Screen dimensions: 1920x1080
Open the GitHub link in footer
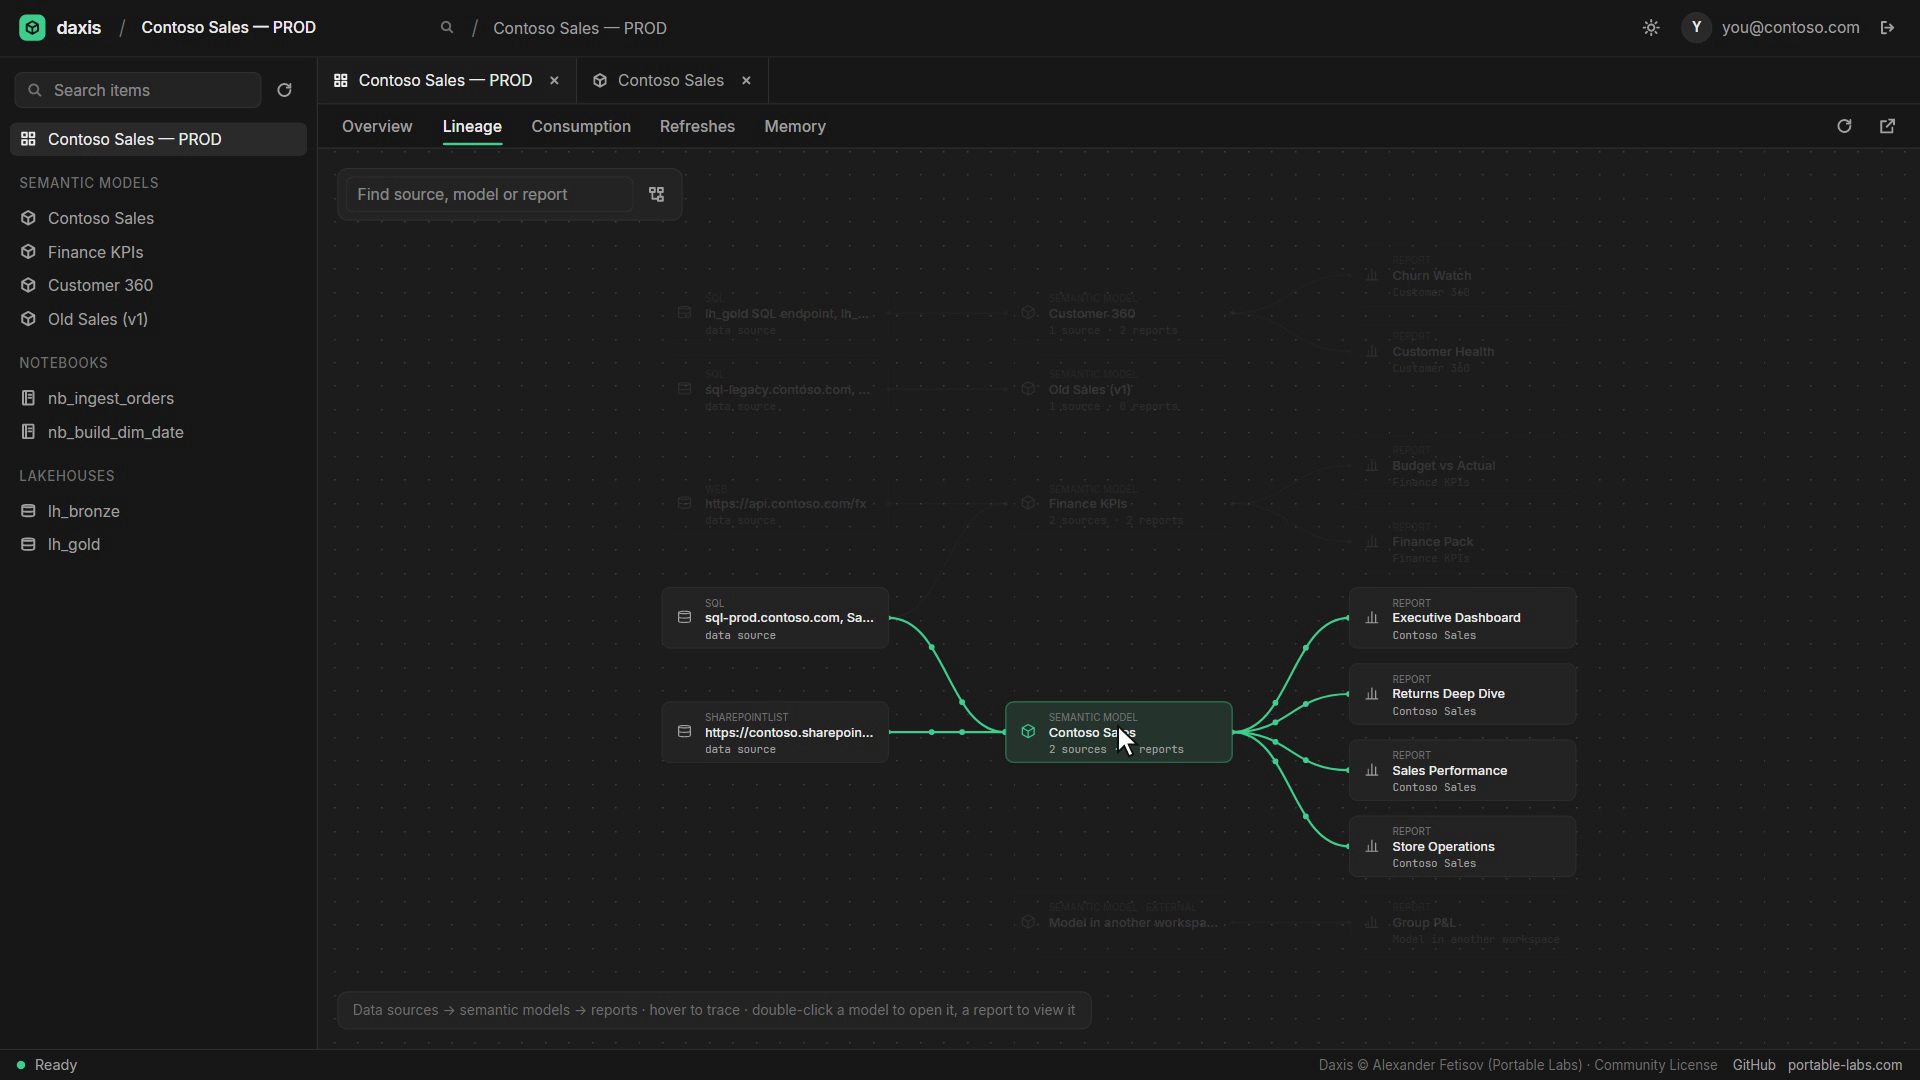pyautogui.click(x=1754, y=1065)
